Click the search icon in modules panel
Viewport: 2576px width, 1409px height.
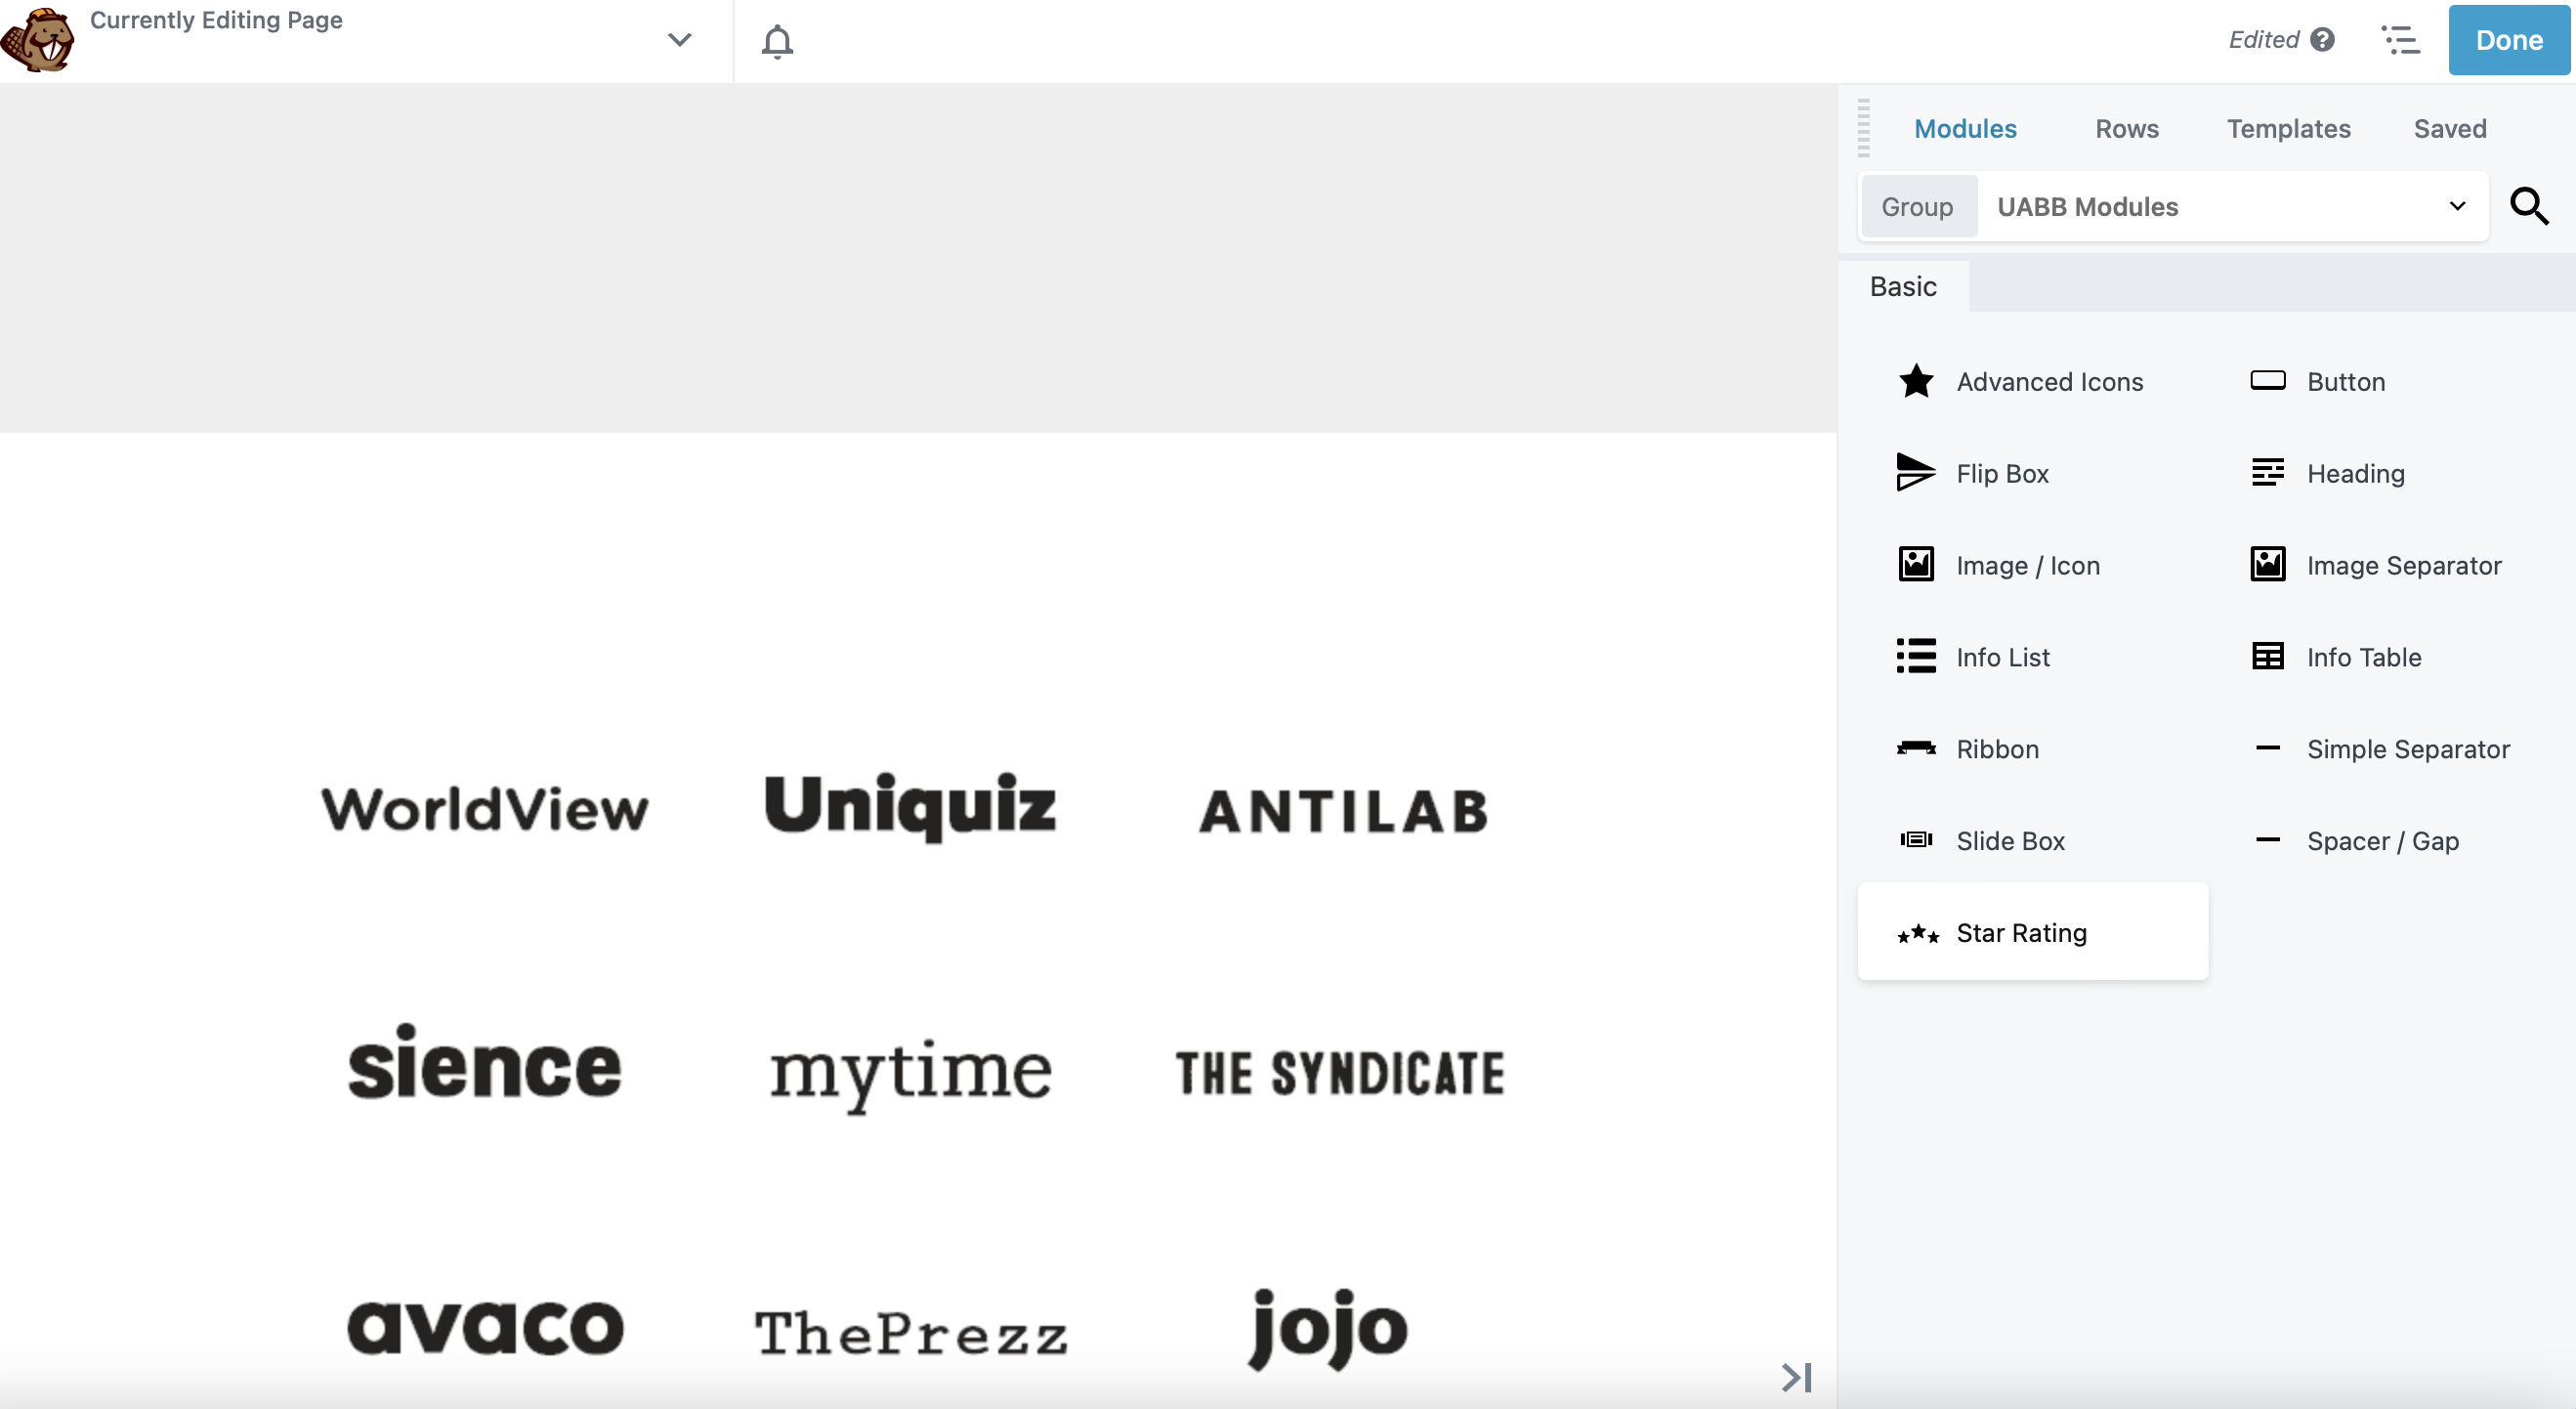click(2529, 206)
